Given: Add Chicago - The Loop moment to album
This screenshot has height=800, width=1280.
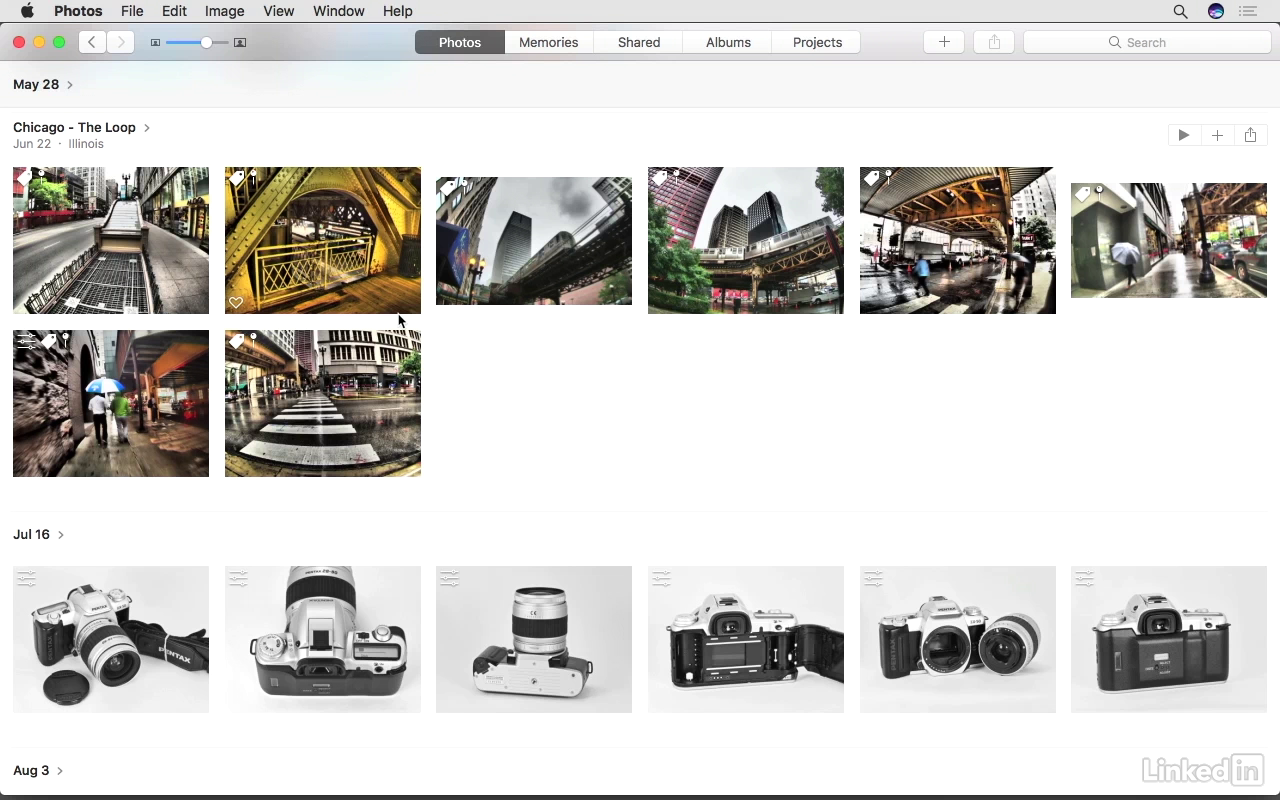Looking at the screenshot, I should [1217, 135].
